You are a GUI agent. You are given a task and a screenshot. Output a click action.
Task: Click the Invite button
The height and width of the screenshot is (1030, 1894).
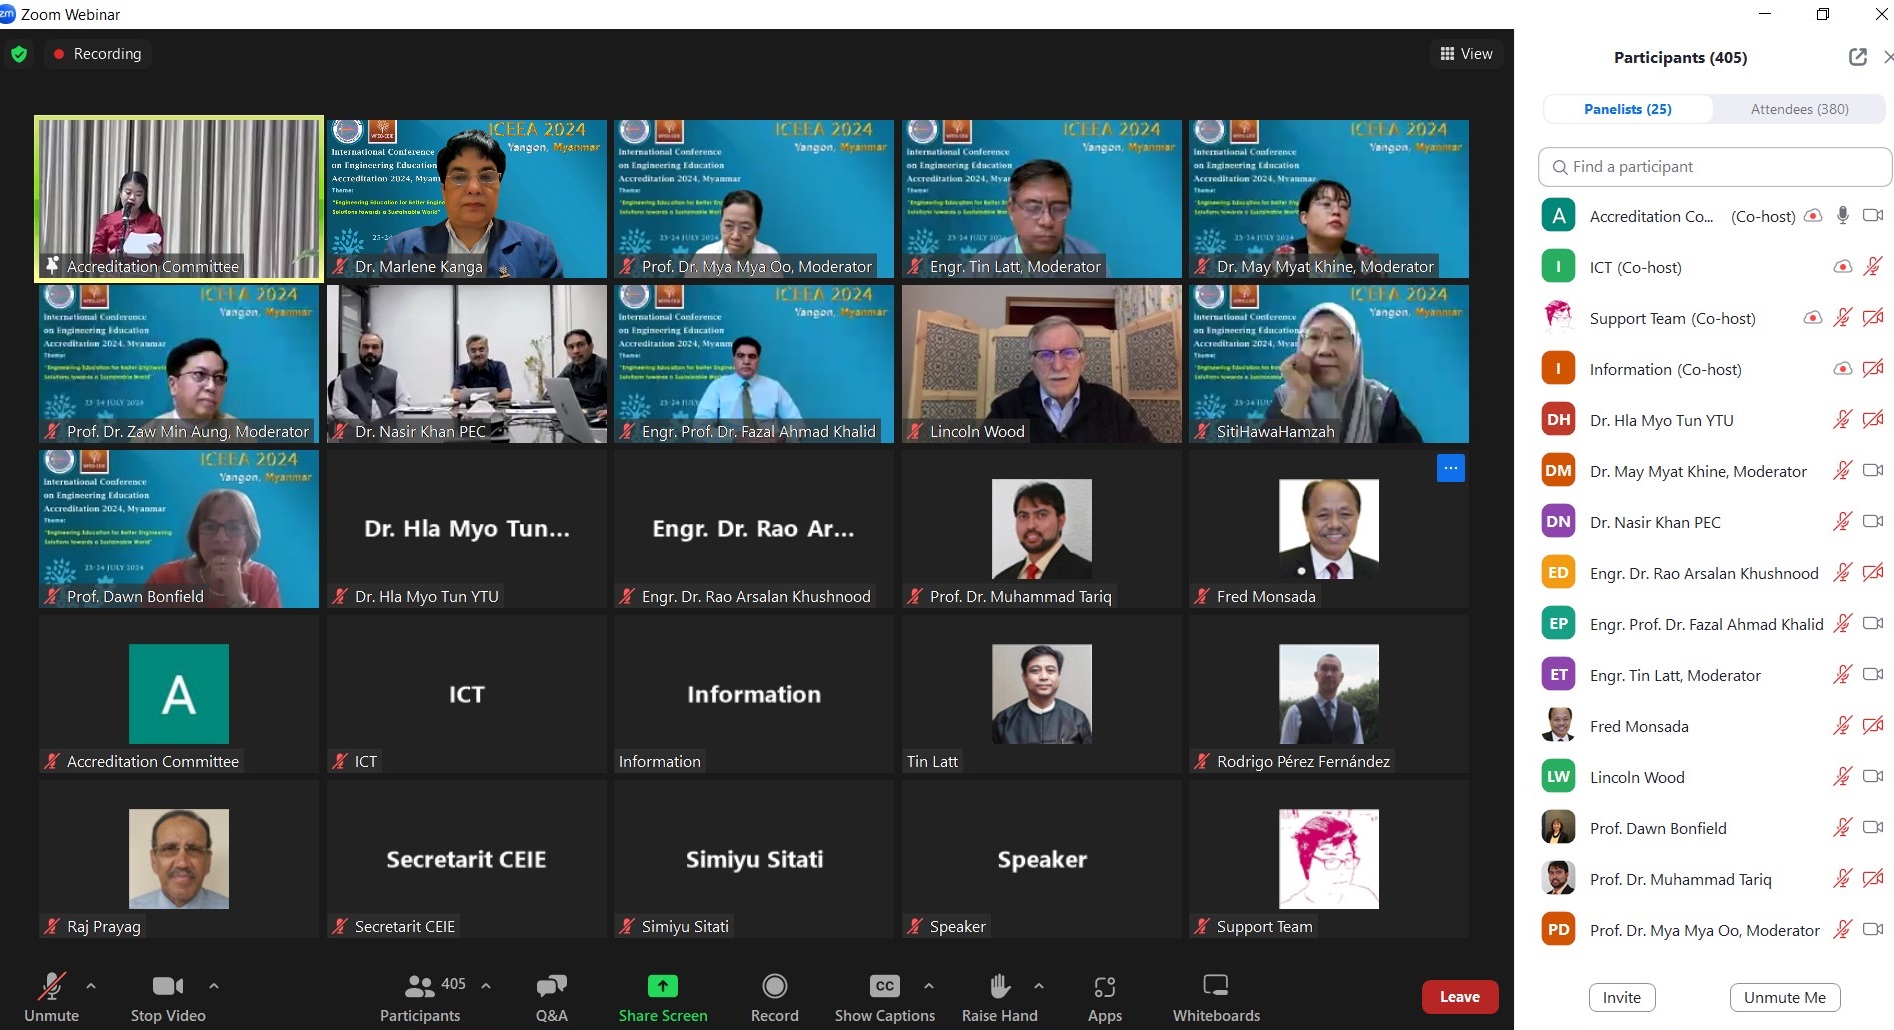click(x=1621, y=997)
